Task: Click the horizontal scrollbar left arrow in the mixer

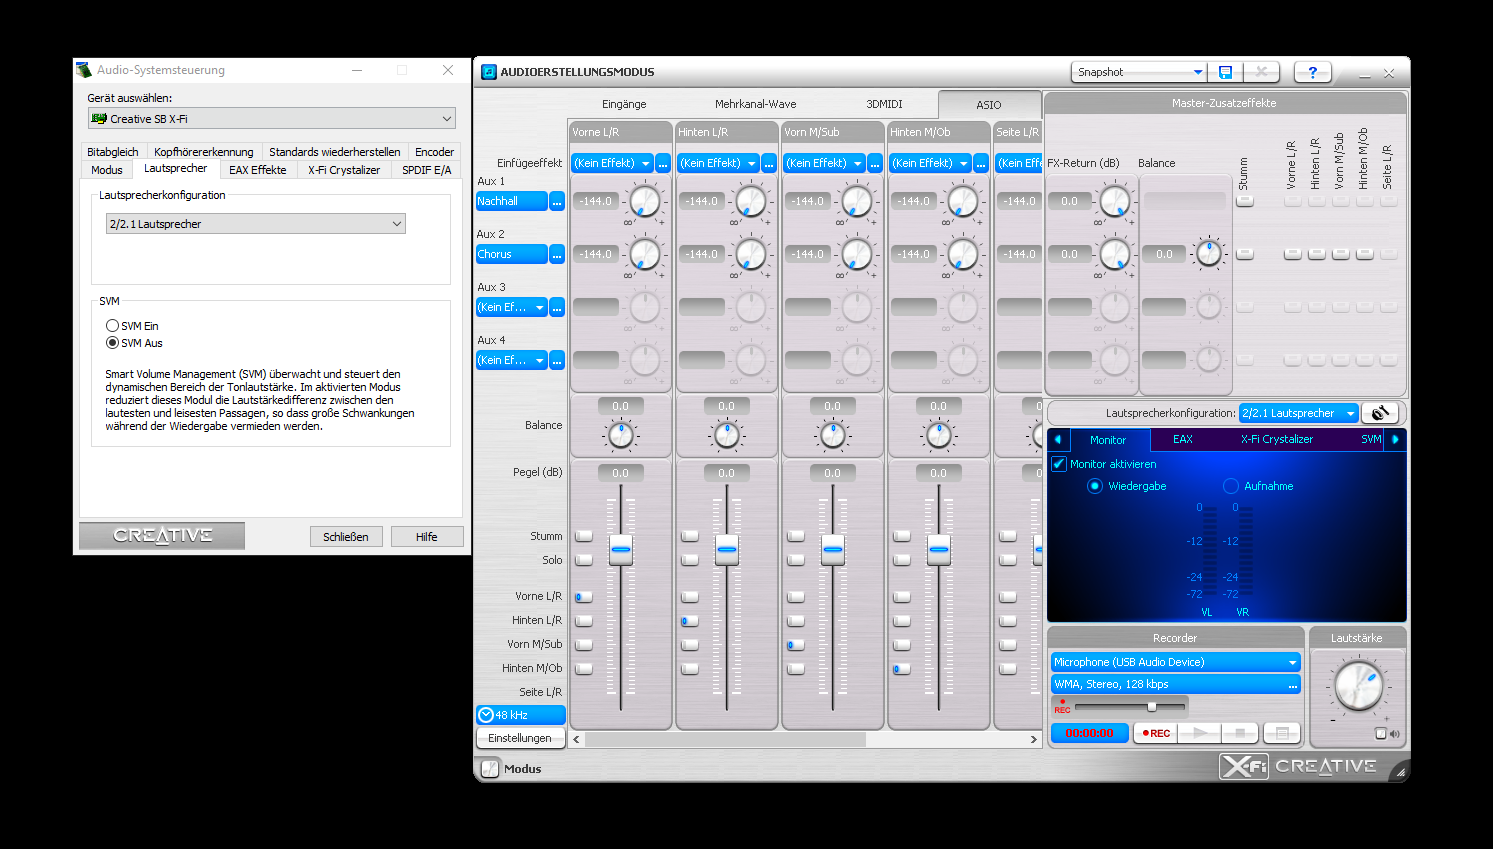Action: (x=576, y=739)
